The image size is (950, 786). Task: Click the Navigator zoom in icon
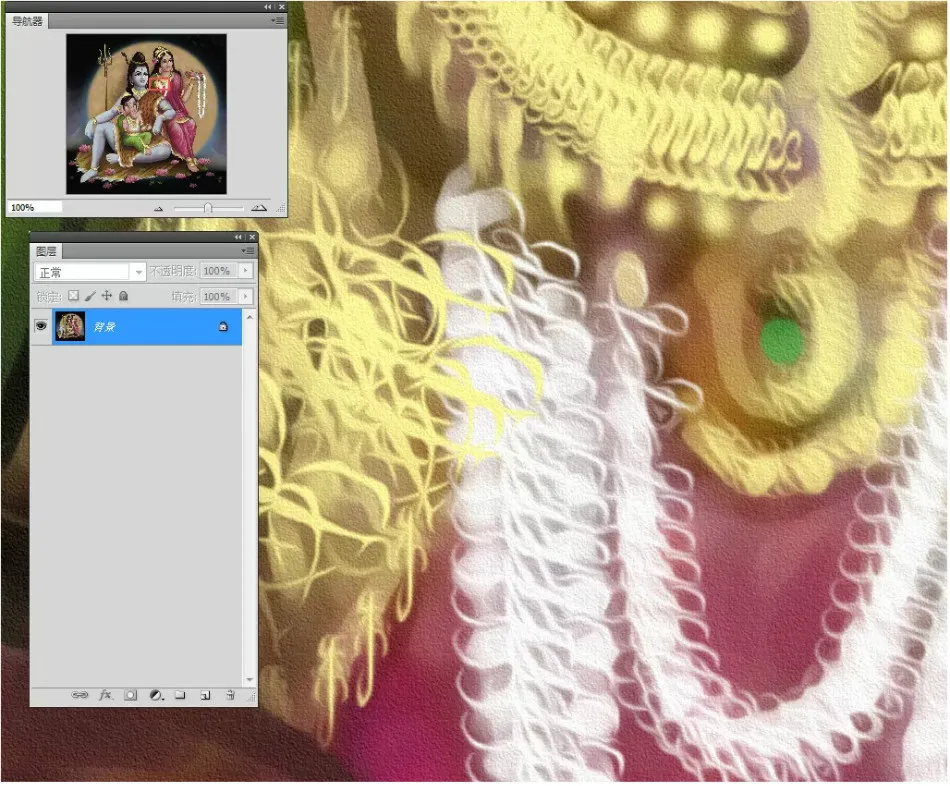pos(259,208)
